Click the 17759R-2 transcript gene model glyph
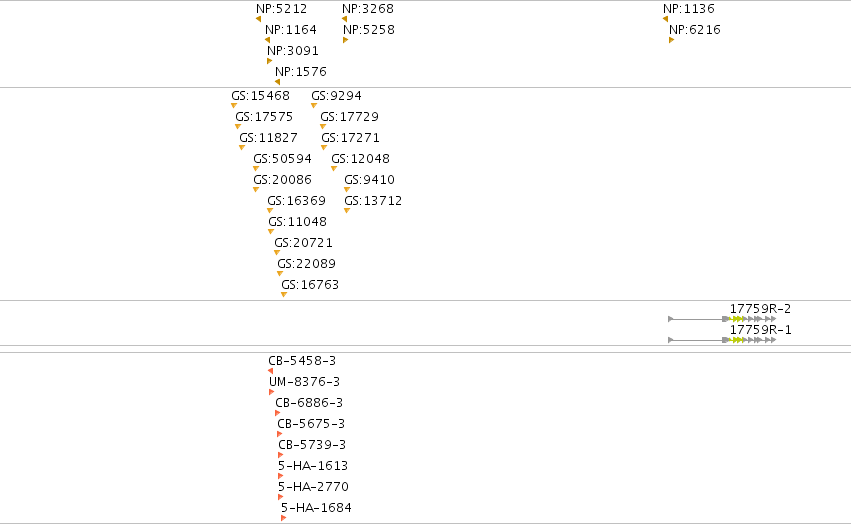The width and height of the screenshot is (851, 524). pyautogui.click(x=722, y=319)
